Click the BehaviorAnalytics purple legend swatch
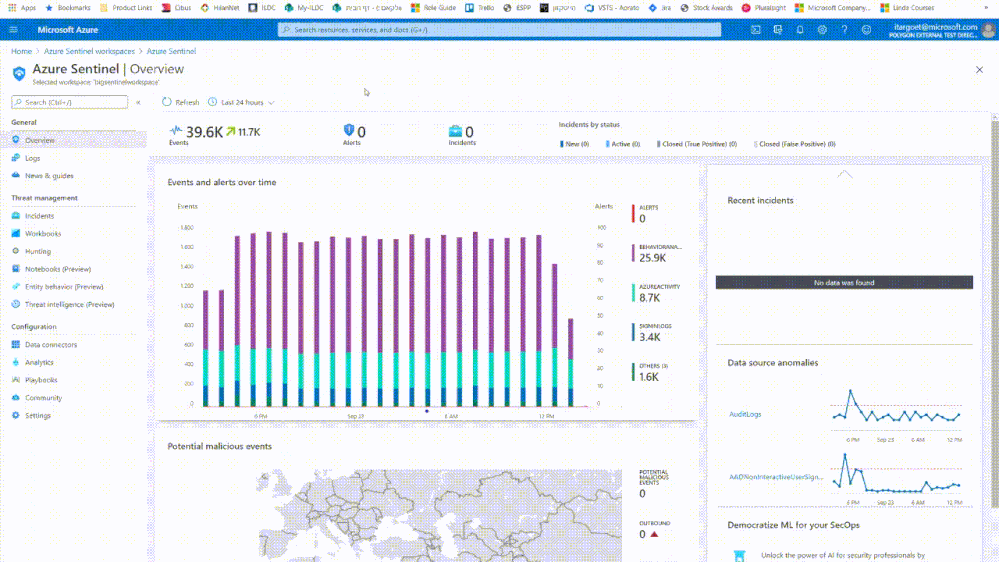999x562 pixels. [633, 253]
